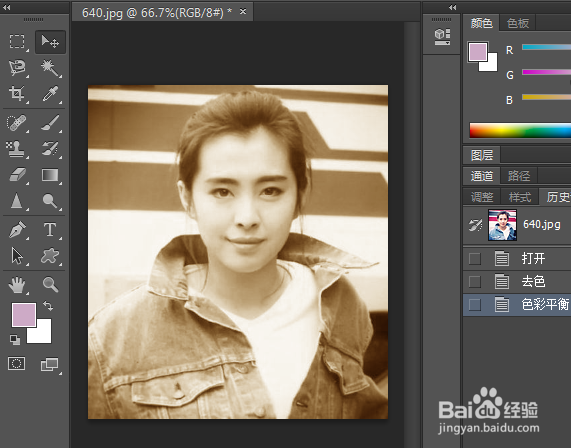Click background swatch in 颜色 panel

[491, 65]
